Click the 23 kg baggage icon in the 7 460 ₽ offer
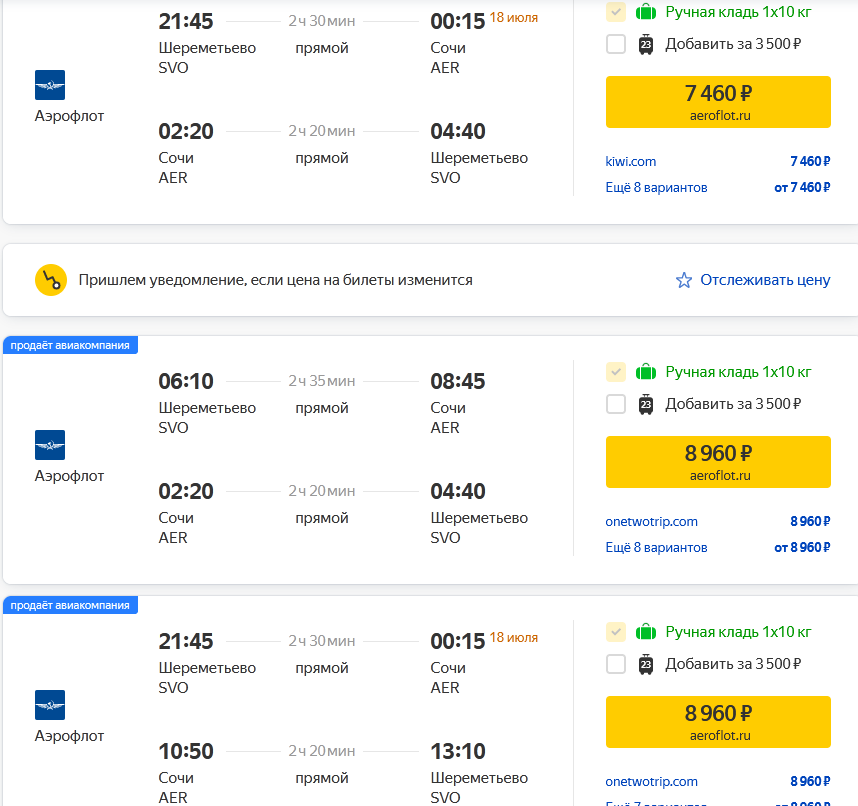The height and width of the screenshot is (806, 858). (646, 44)
